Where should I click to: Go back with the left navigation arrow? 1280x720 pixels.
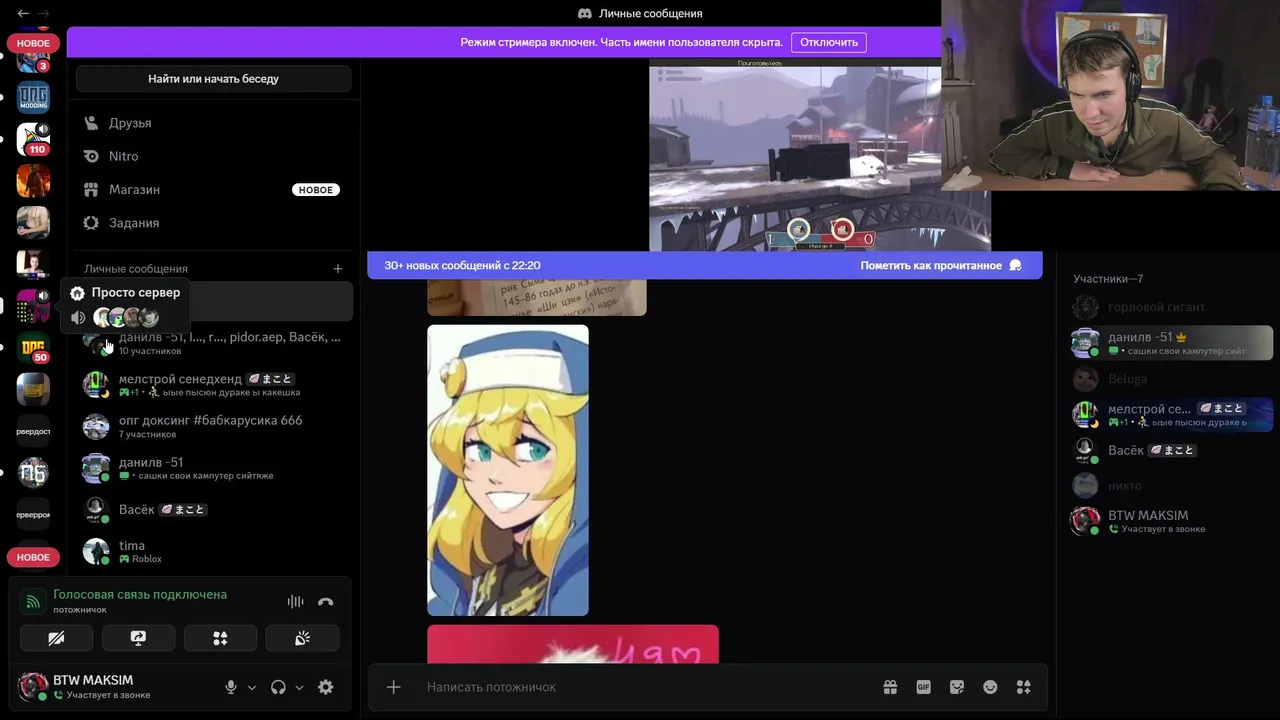(x=23, y=13)
